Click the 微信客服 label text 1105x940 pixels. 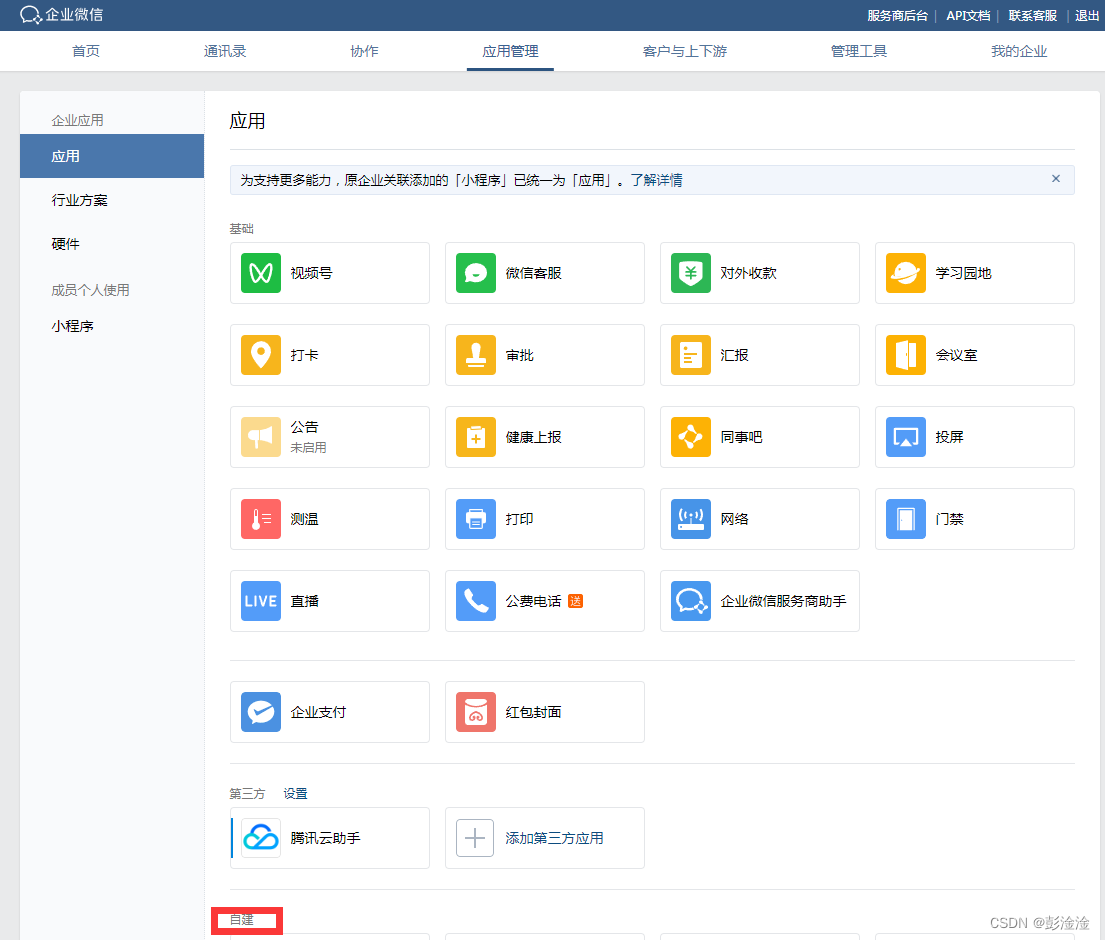533,273
